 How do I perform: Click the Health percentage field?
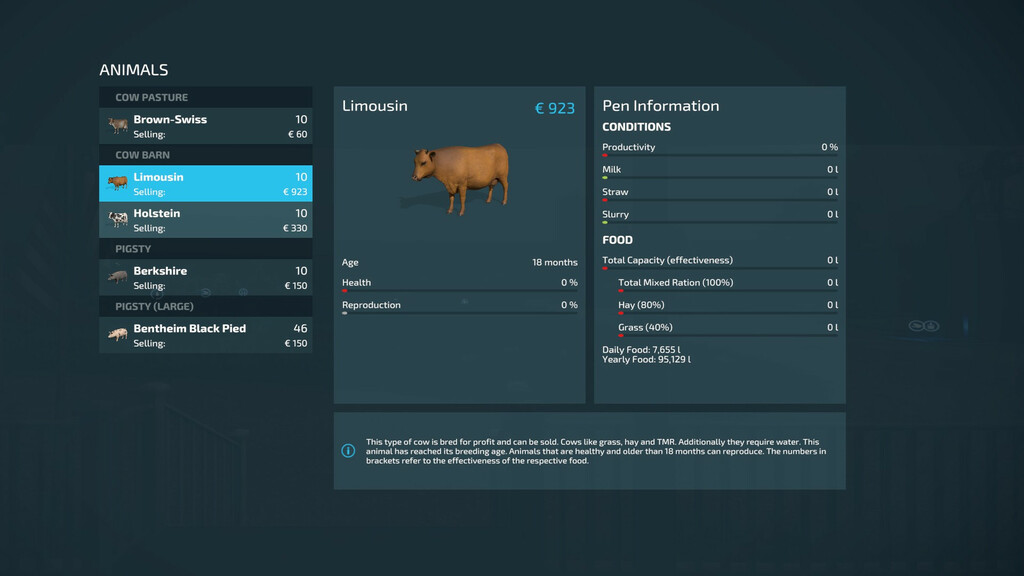tap(458, 283)
